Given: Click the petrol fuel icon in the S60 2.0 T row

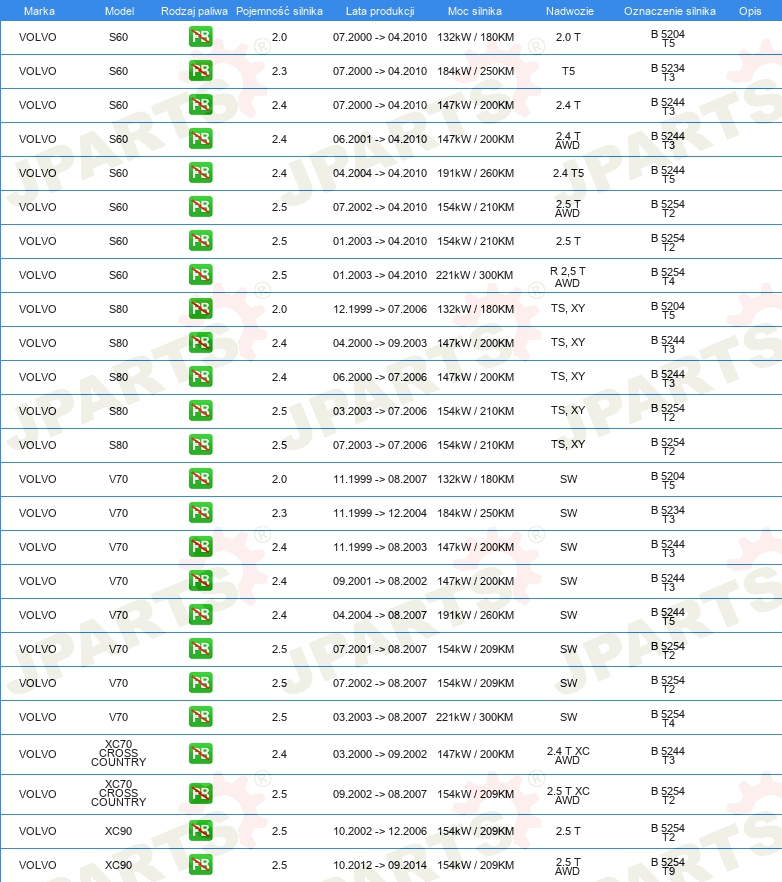Looking at the screenshot, I should 201,37.
